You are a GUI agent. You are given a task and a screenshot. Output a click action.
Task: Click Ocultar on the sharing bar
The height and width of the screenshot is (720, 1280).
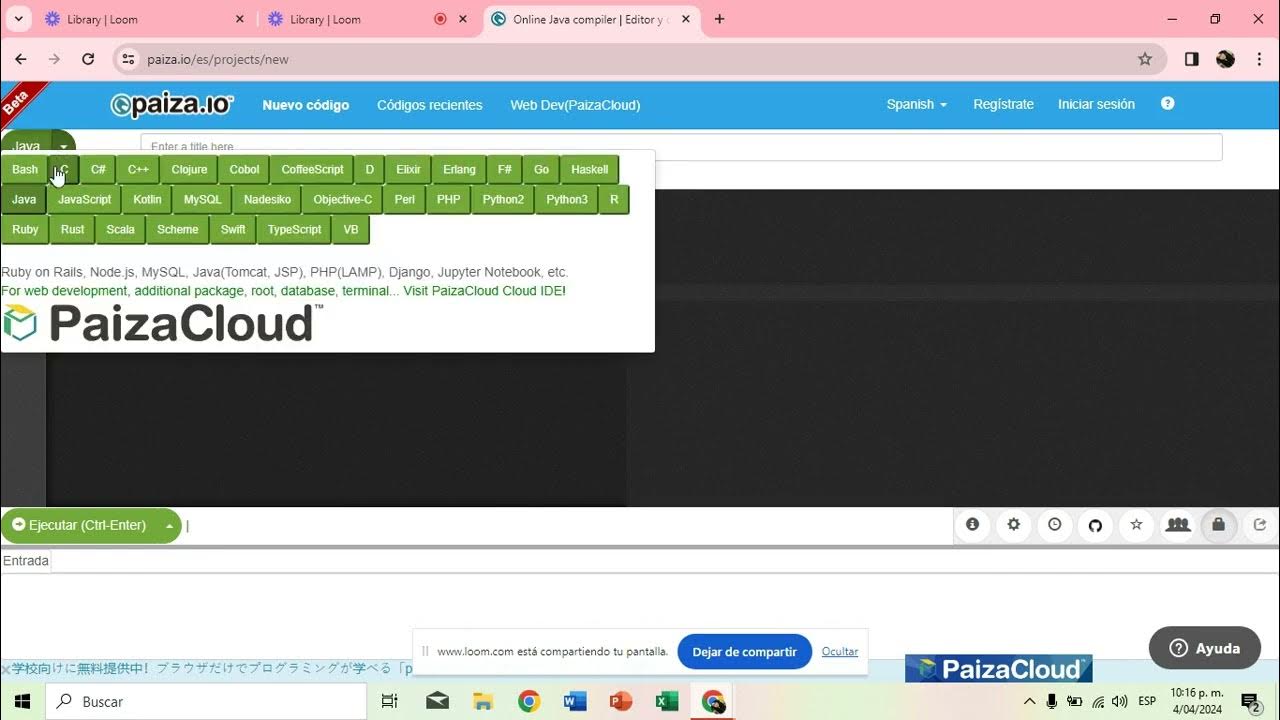click(840, 652)
